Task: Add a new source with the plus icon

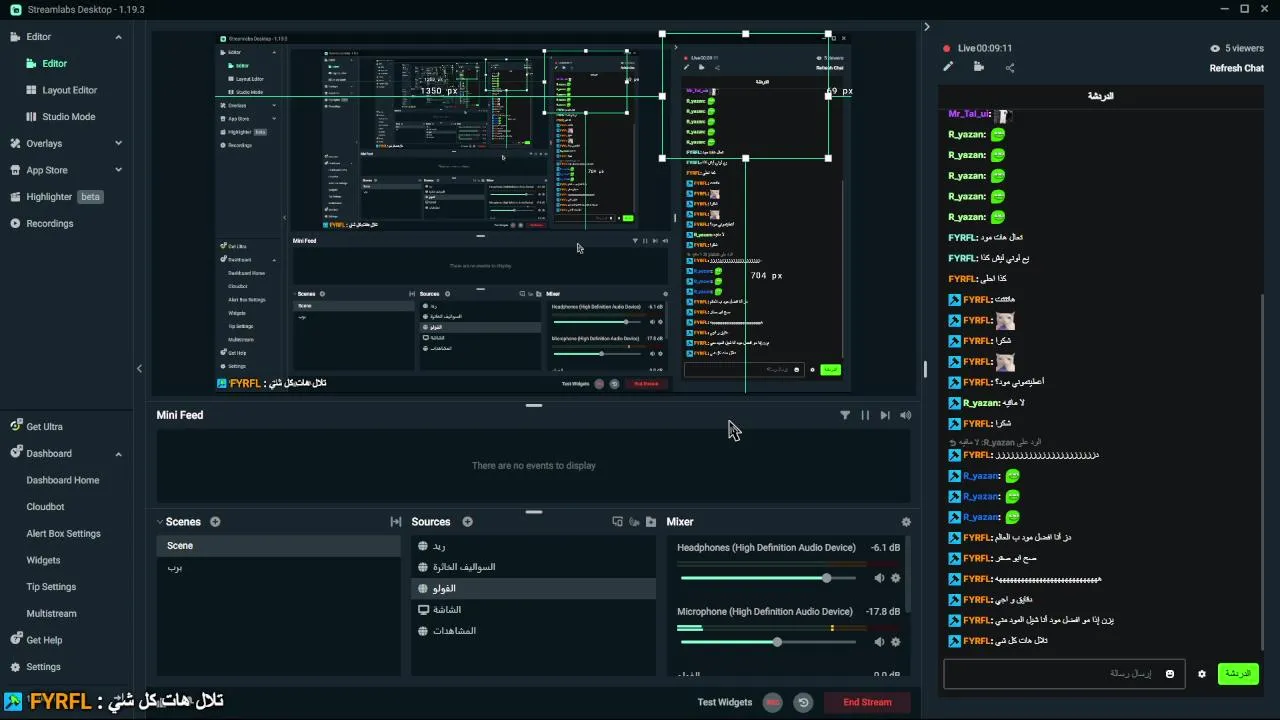Action: 467,522
